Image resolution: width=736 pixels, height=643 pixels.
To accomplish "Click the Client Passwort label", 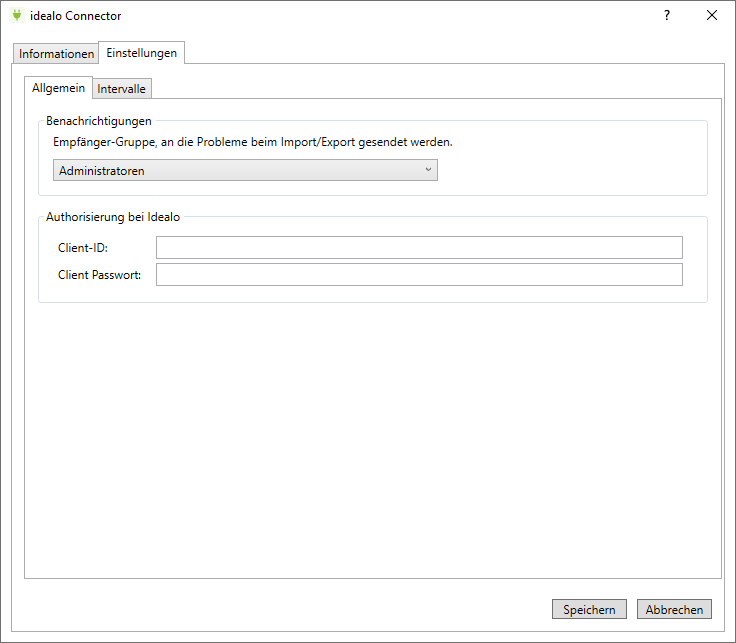I will (99, 275).
